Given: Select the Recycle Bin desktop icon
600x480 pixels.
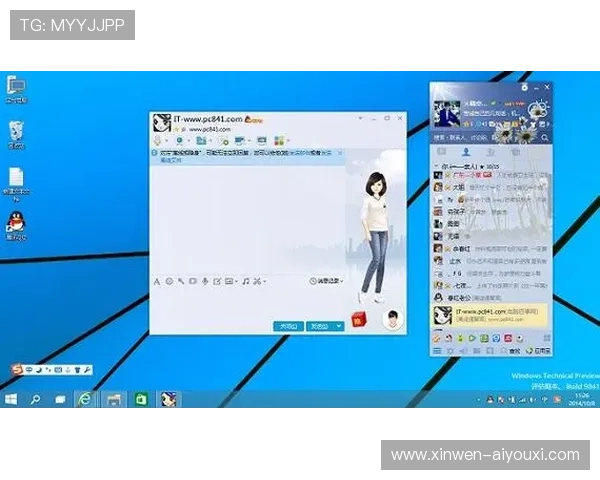Looking at the screenshot, I should point(16,135).
